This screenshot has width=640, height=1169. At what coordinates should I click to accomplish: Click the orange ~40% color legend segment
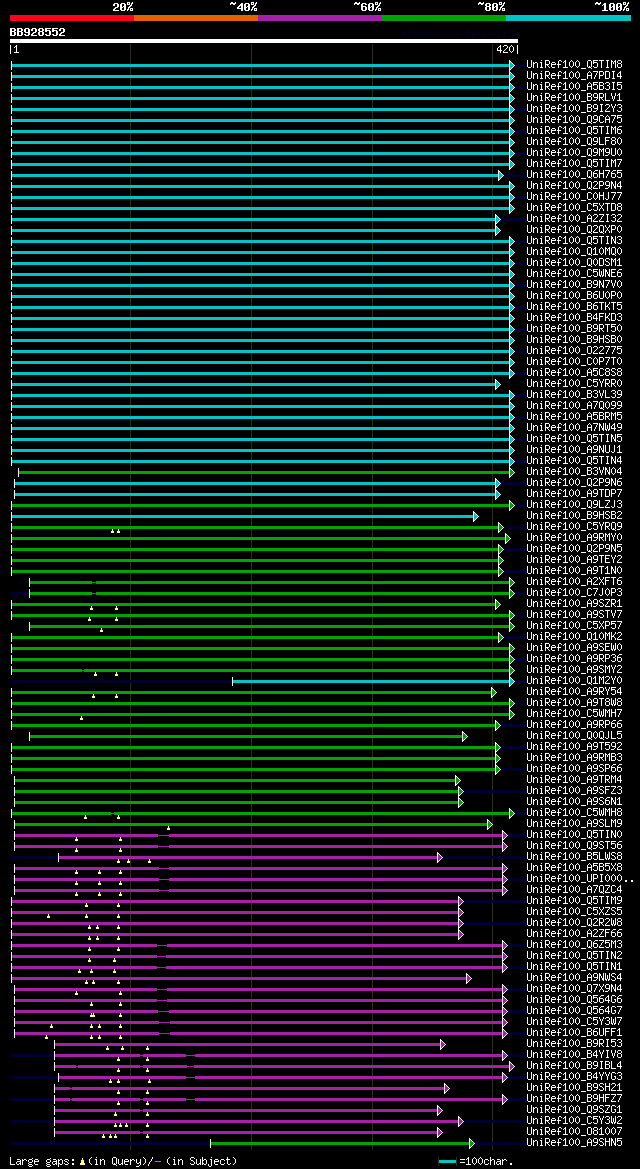tap(196, 17)
